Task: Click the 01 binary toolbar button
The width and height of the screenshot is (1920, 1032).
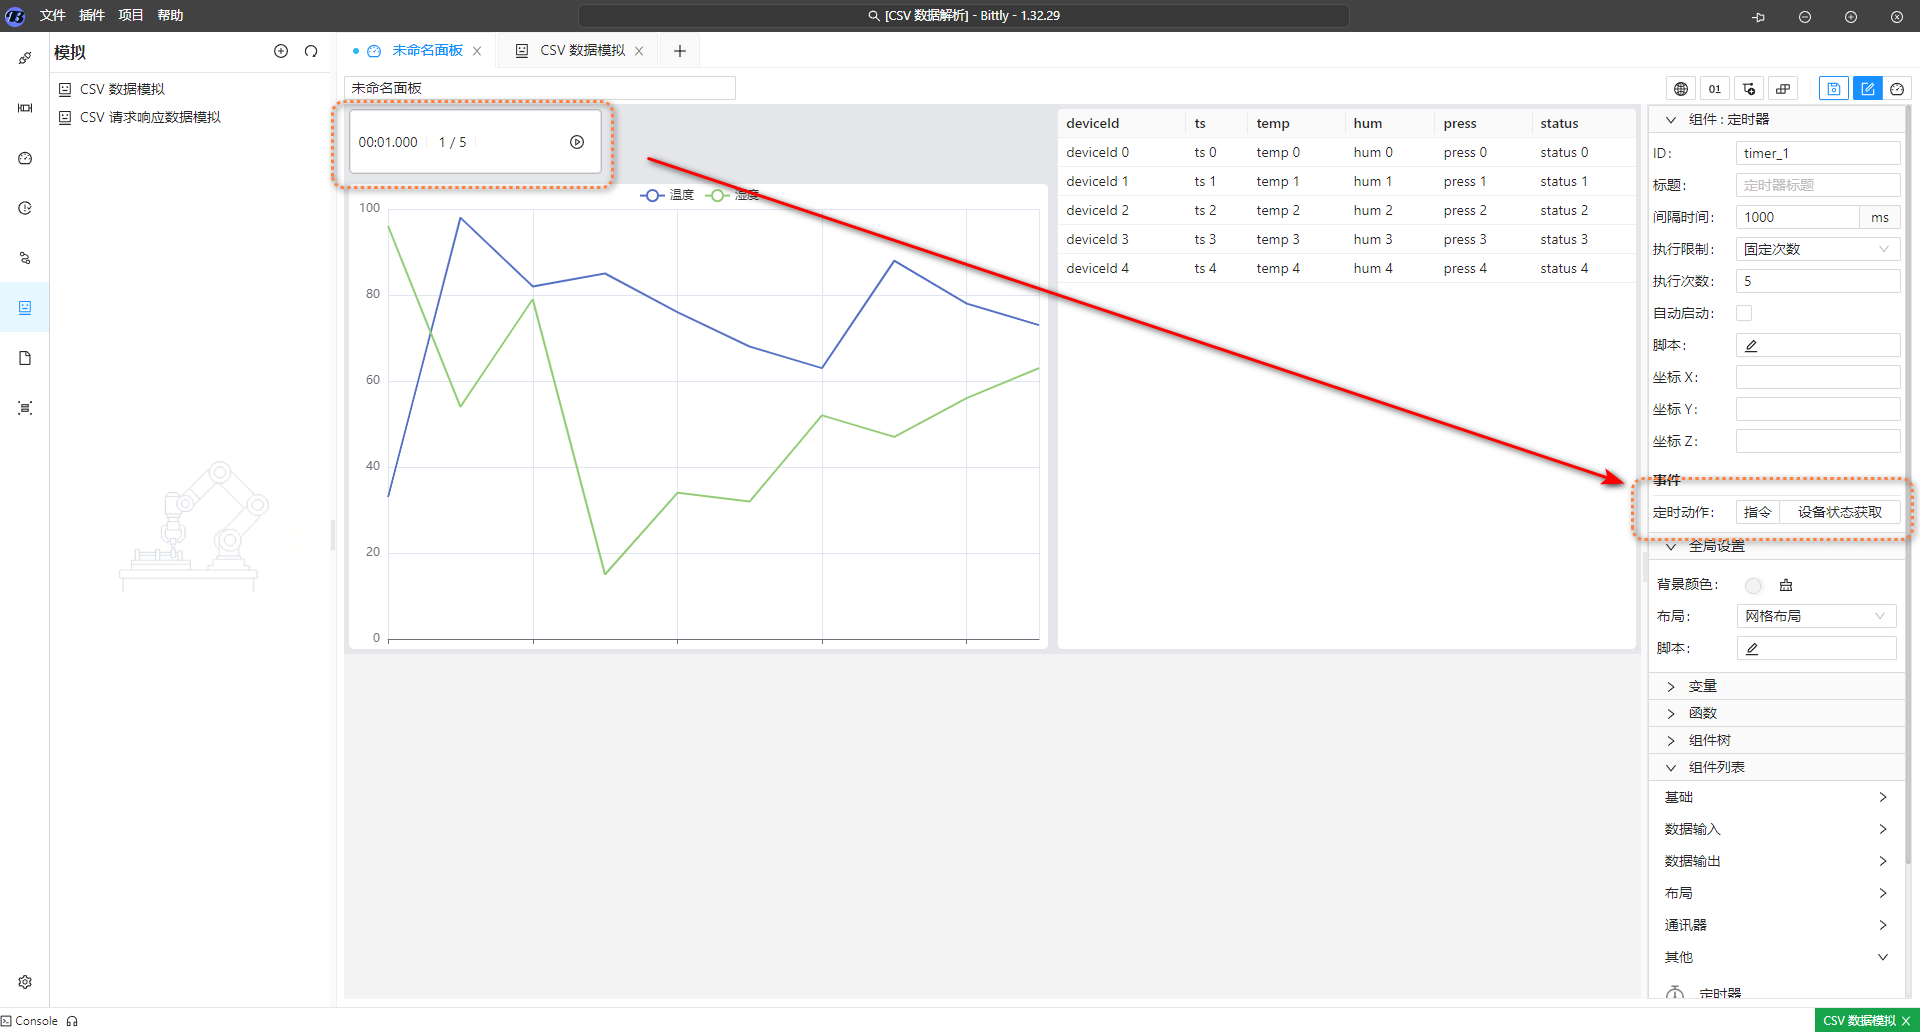Action: (x=1715, y=89)
